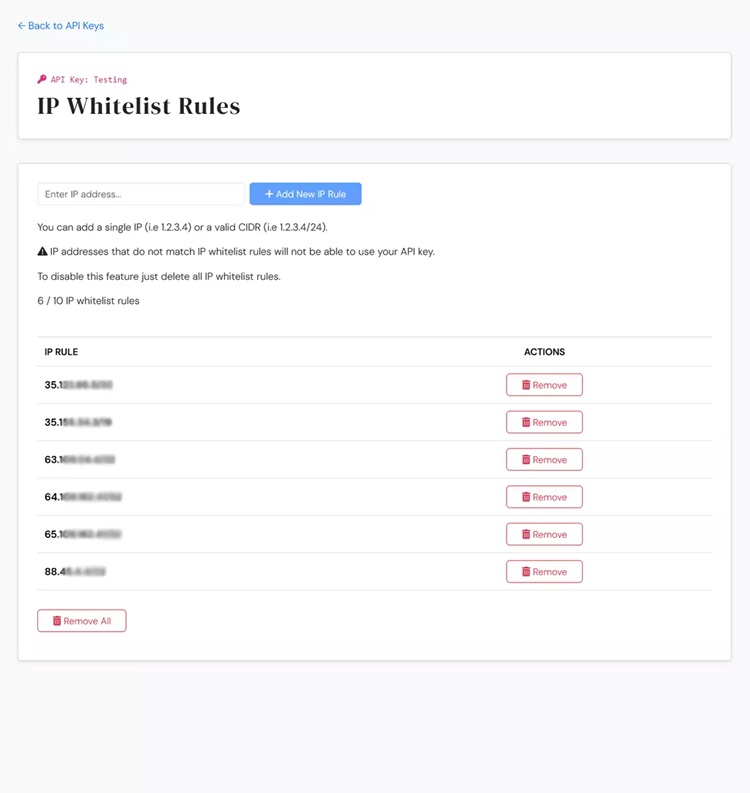Click the API Key: Testing label
Image resolution: width=750 pixels, height=793 pixels.
point(88,79)
